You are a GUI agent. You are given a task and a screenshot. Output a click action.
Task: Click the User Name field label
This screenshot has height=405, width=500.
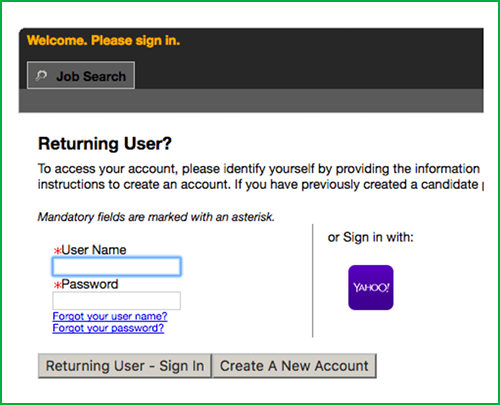[94, 250]
